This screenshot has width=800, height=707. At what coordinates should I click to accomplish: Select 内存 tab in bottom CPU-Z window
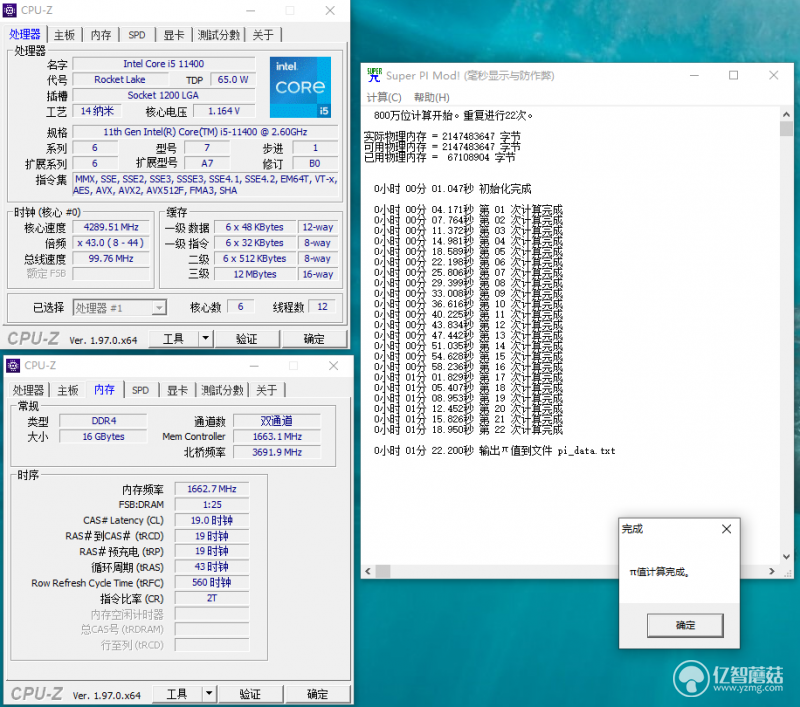point(104,389)
